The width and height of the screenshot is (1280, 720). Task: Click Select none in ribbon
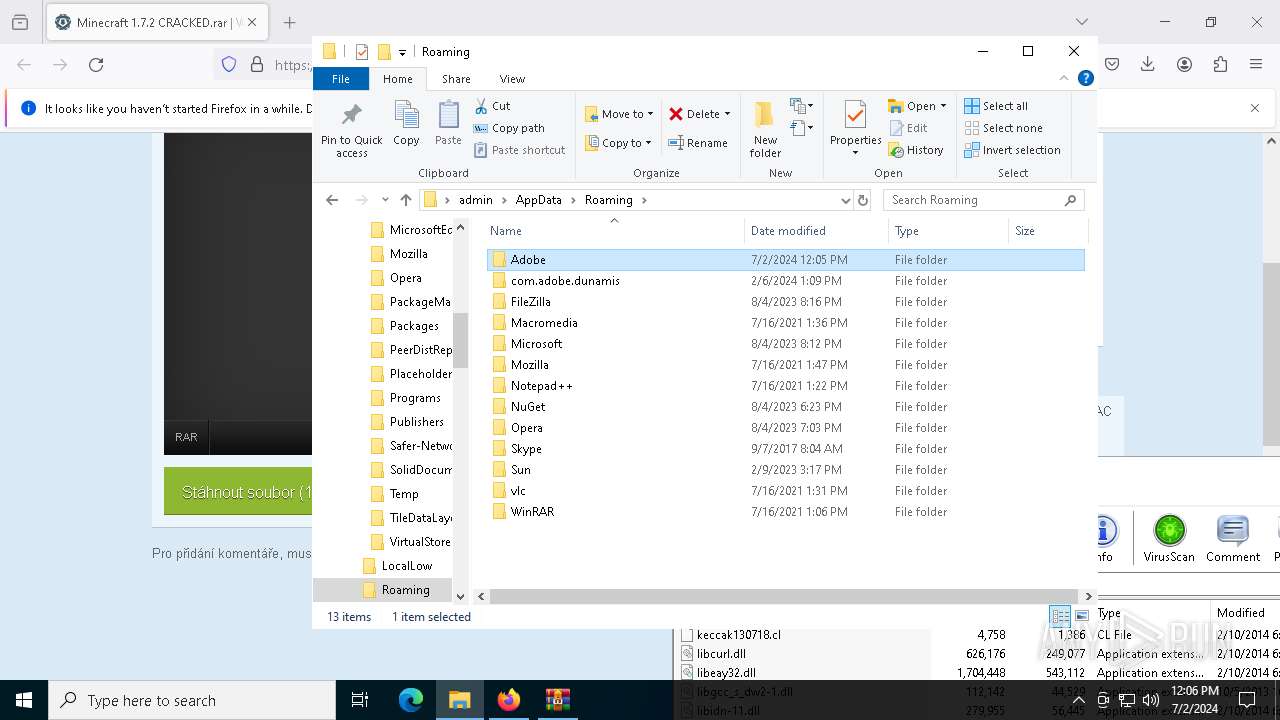1003,128
